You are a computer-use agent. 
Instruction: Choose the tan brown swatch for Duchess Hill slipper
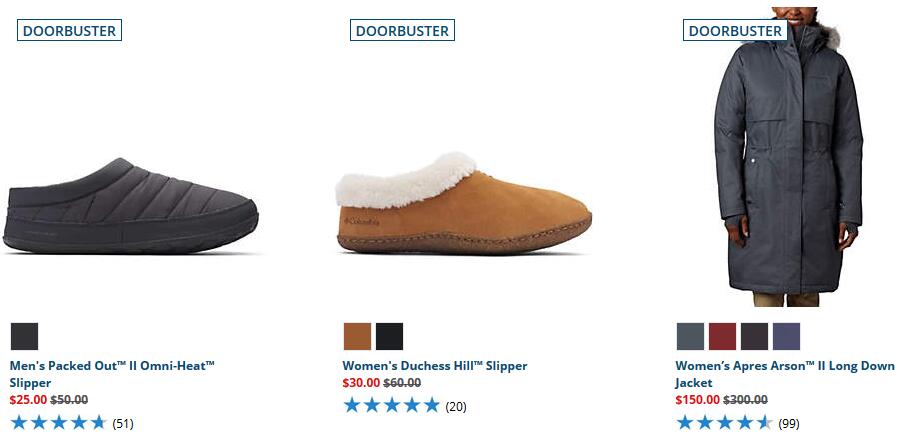(357, 337)
